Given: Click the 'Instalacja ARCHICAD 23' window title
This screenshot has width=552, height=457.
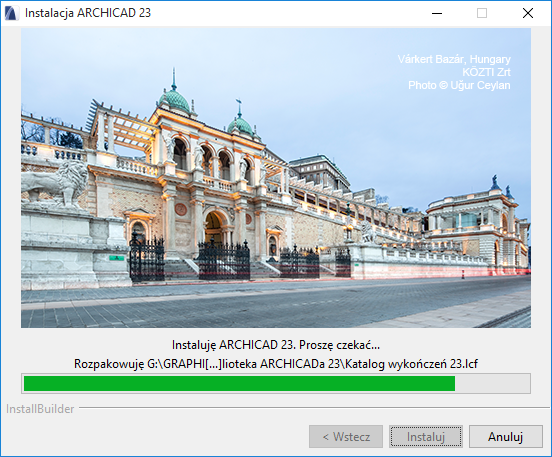Looking at the screenshot, I should click(x=88, y=13).
